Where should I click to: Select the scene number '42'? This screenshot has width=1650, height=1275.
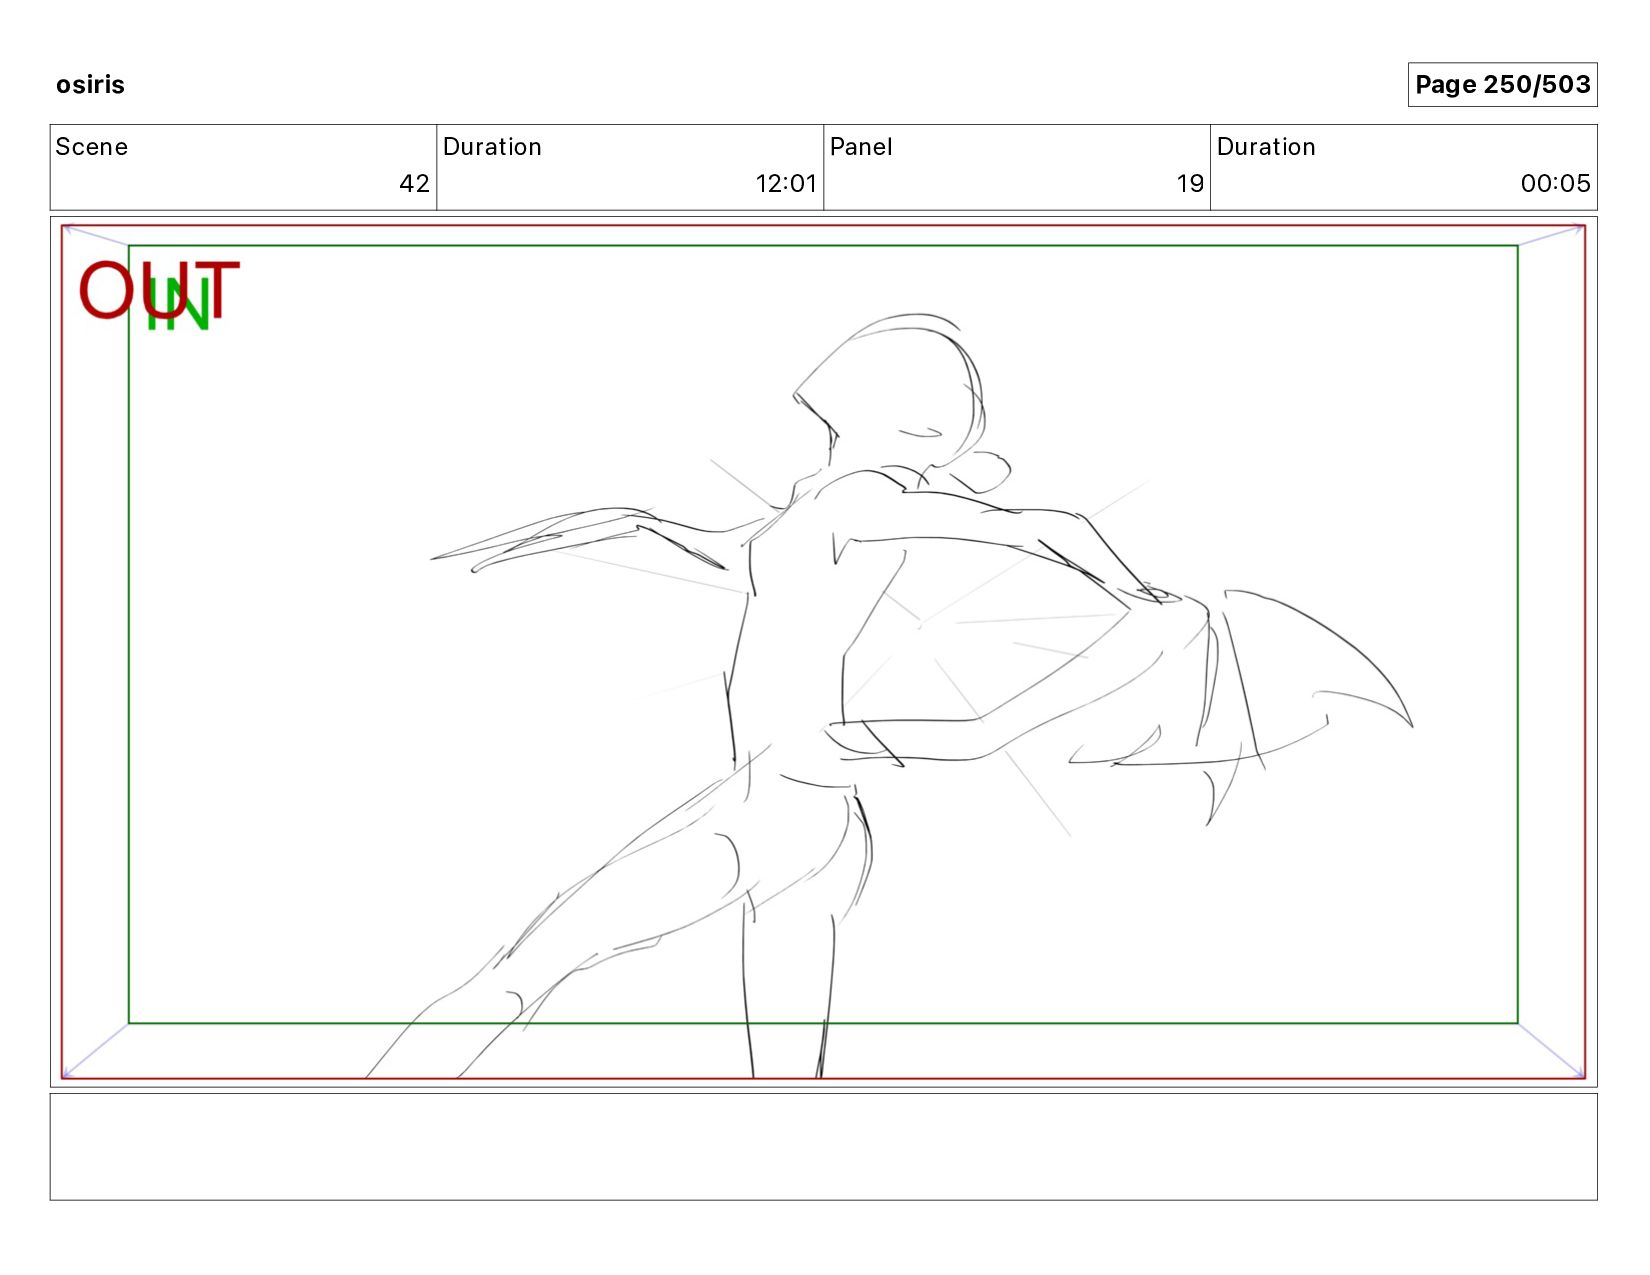(x=414, y=183)
